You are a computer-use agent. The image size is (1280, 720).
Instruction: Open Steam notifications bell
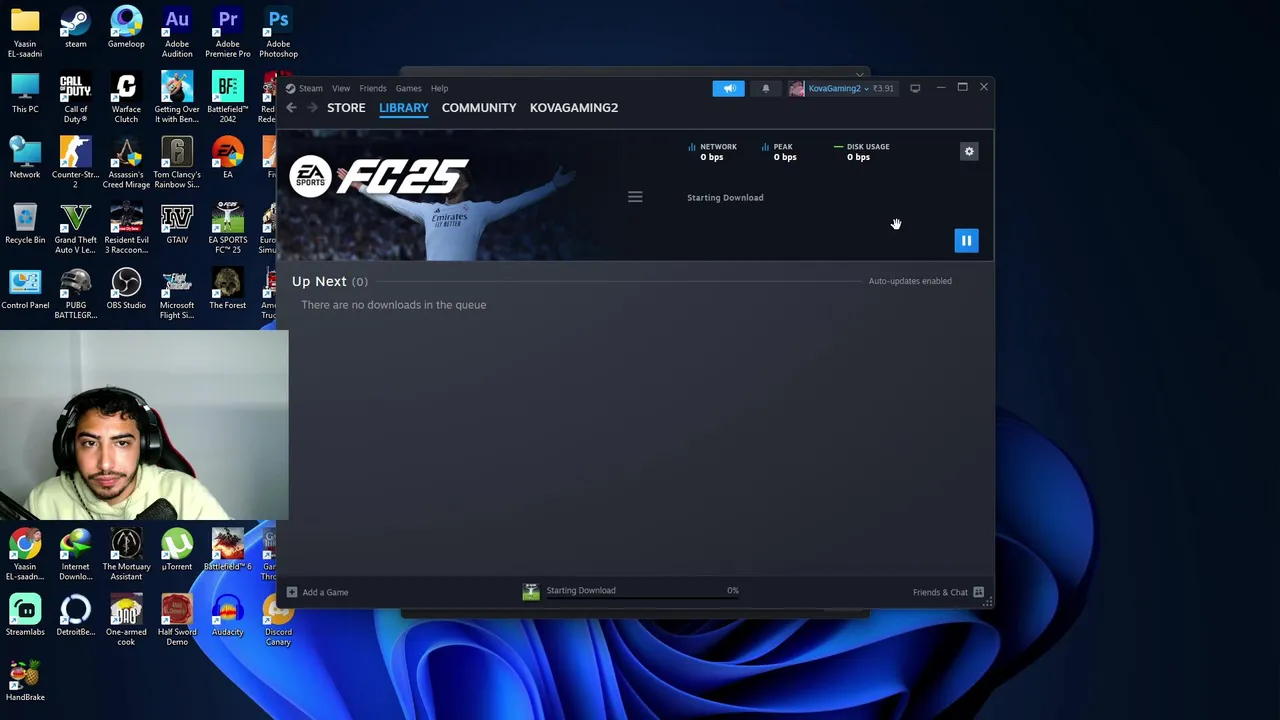click(766, 88)
